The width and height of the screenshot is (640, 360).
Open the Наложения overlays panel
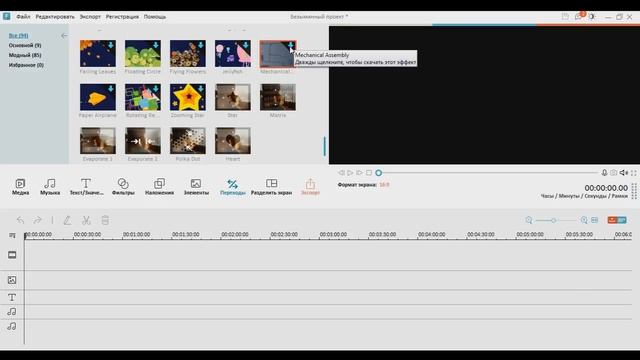pos(159,187)
